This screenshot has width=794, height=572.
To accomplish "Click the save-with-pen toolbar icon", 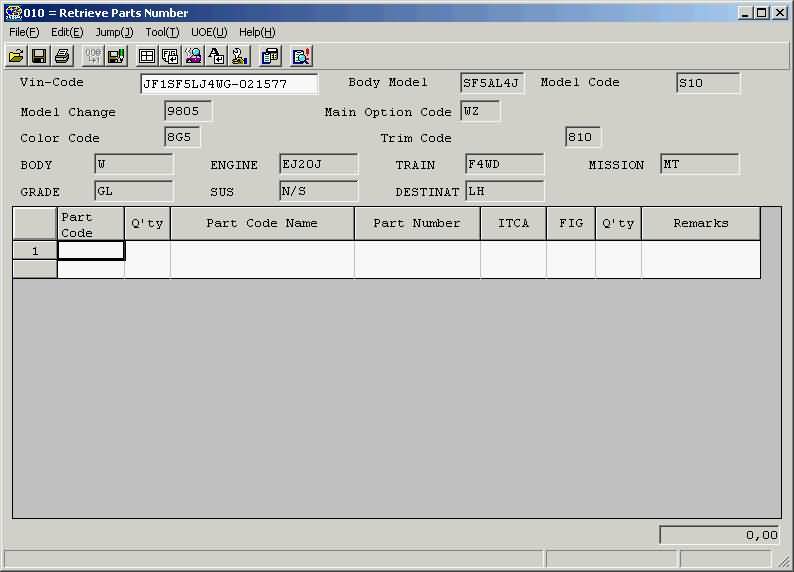I will 116,56.
